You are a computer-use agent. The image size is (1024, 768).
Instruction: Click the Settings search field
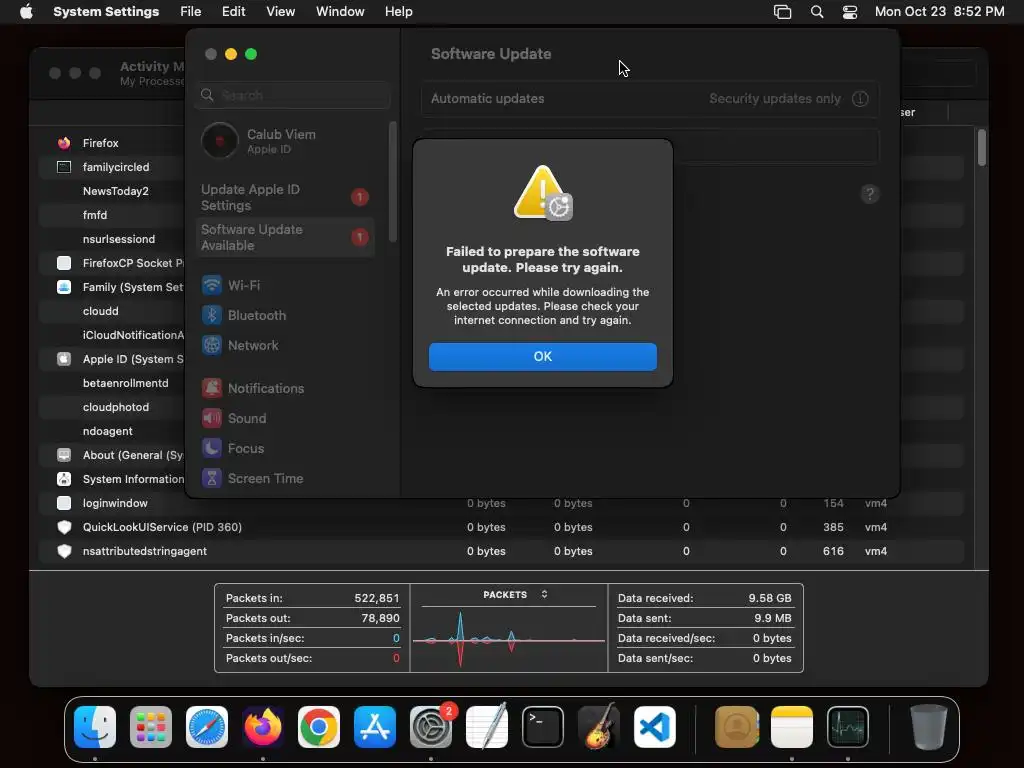[293, 95]
